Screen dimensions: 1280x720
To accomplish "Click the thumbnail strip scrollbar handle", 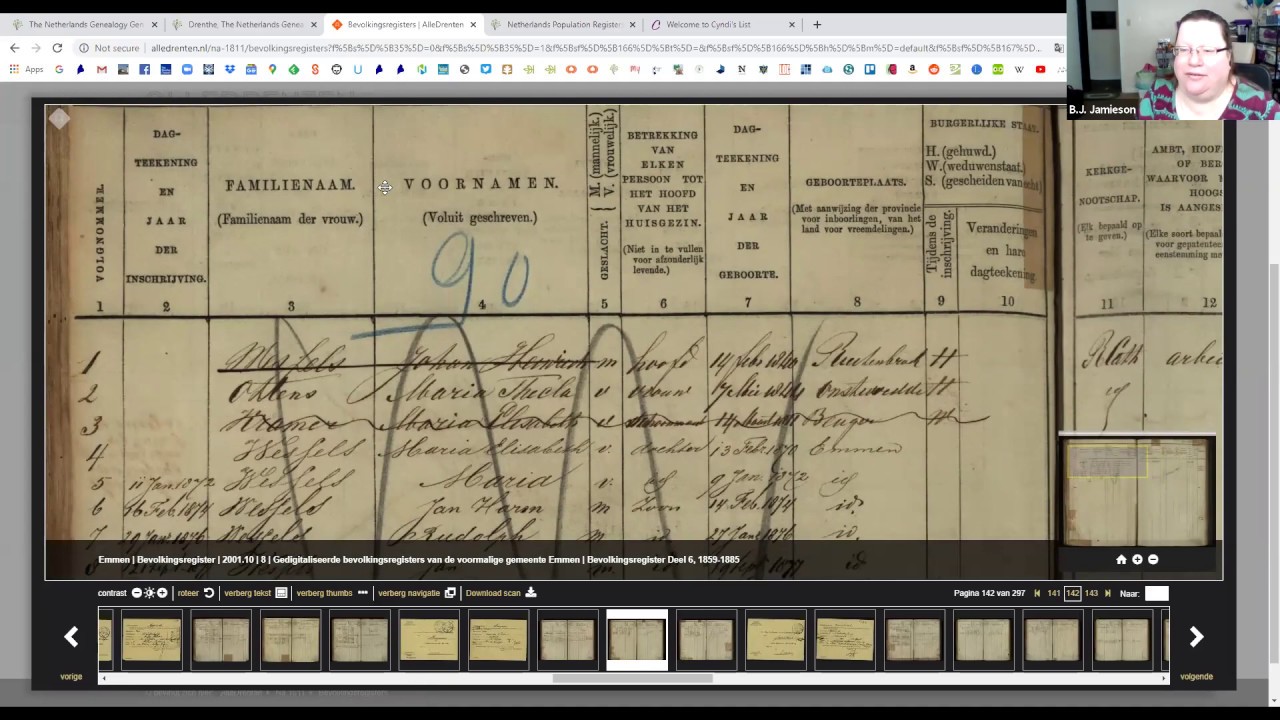I will click(632, 678).
